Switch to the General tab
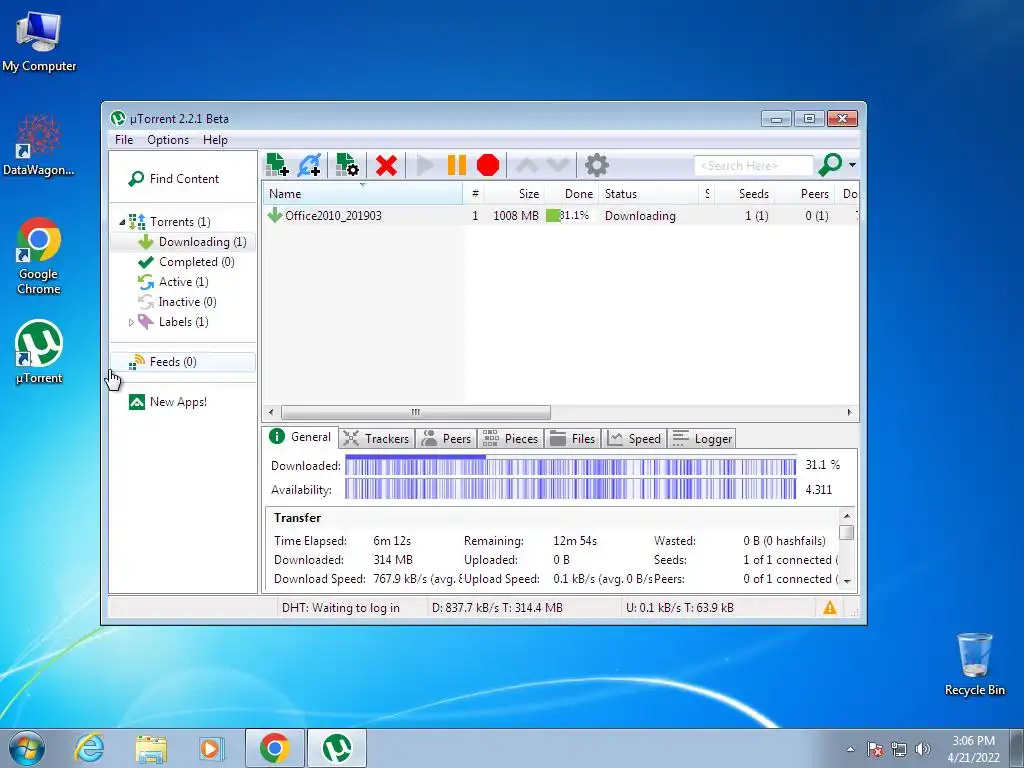The image size is (1024, 768). [300, 437]
